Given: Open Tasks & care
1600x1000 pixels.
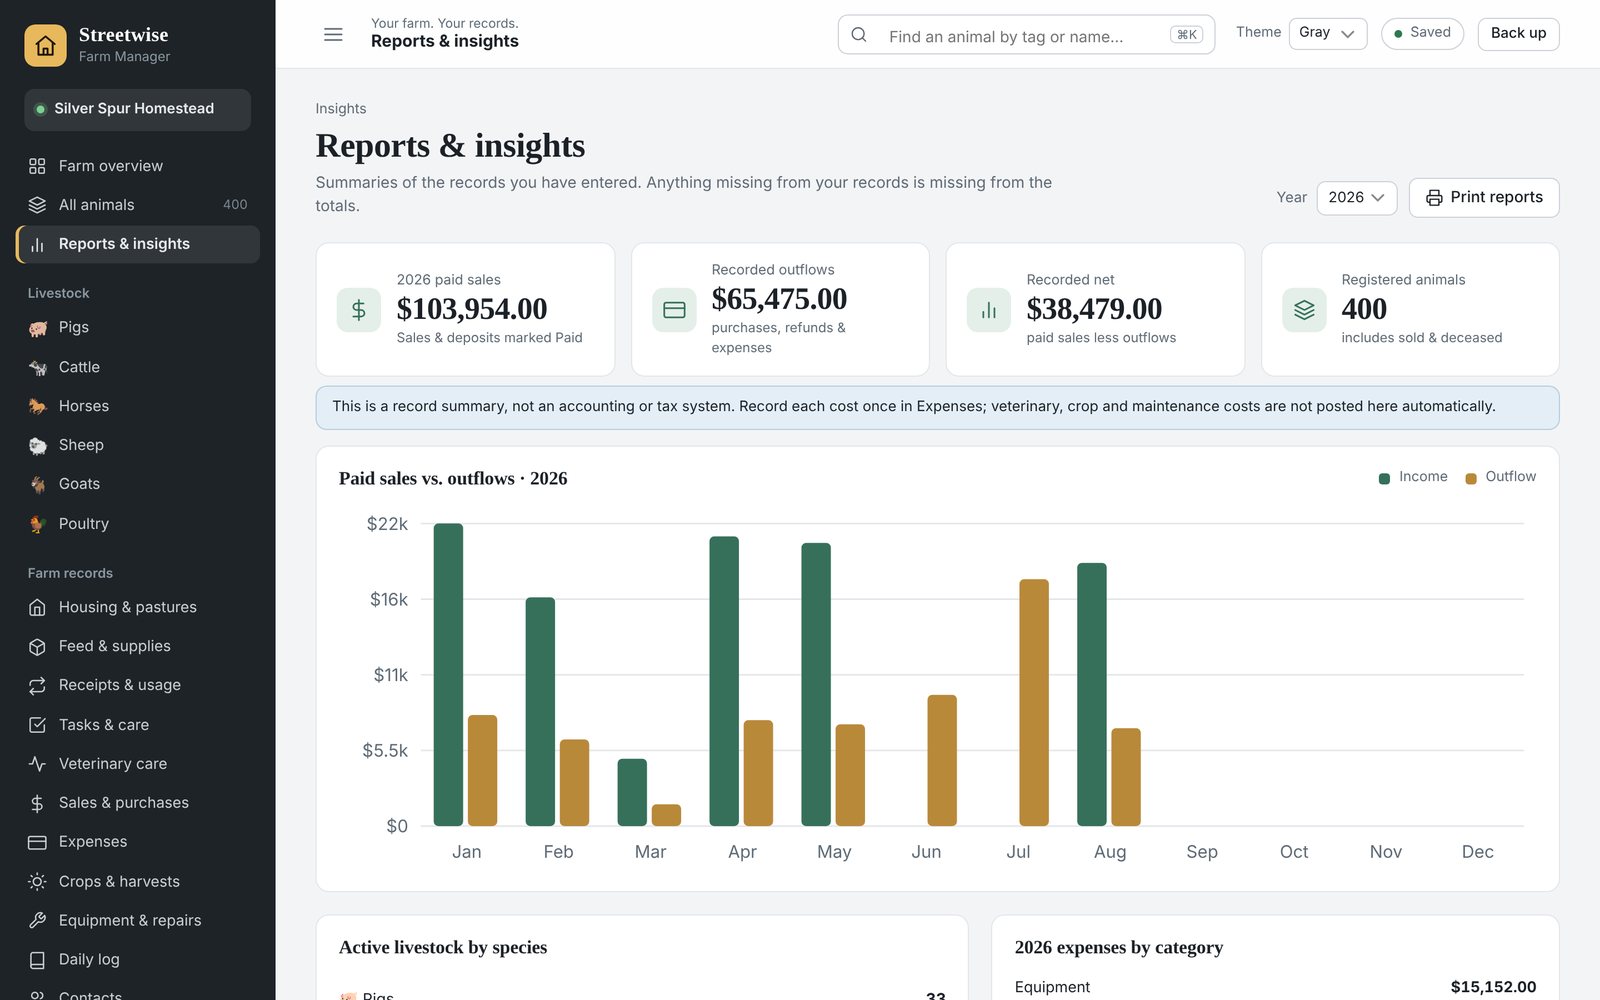Looking at the screenshot, I should click(x=138, y=724).
